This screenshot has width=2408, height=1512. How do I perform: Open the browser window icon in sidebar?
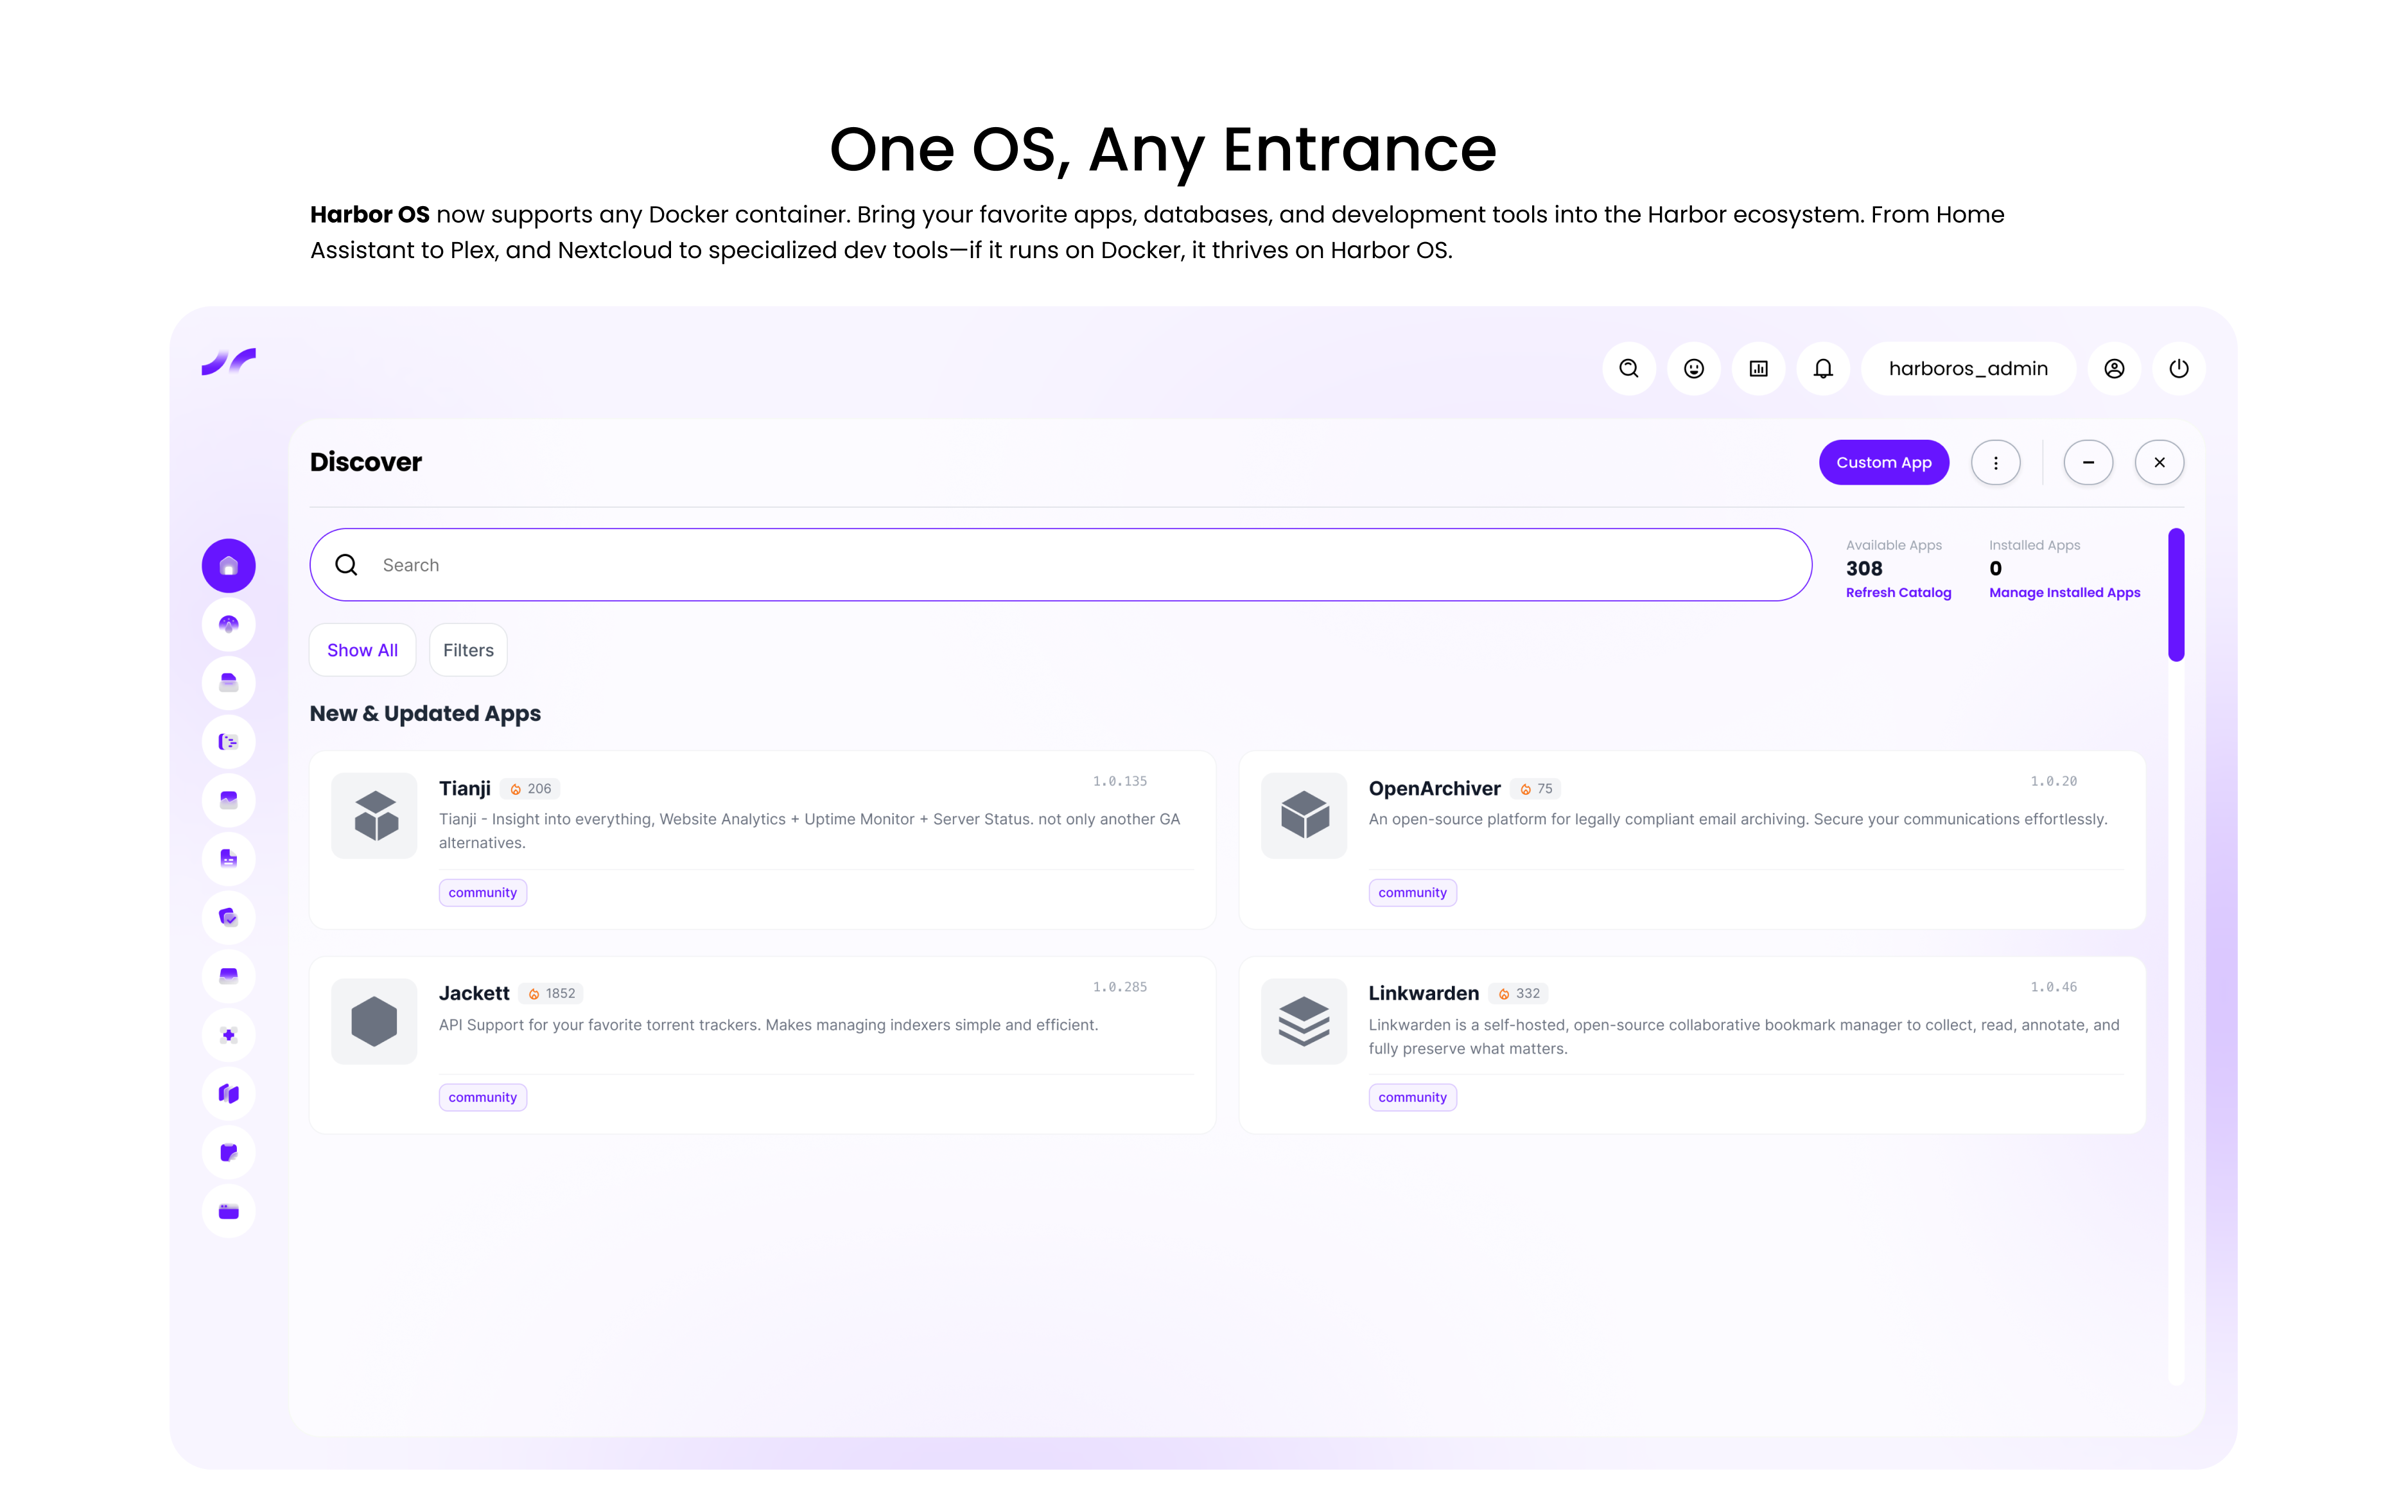[x=228, y=1212]
